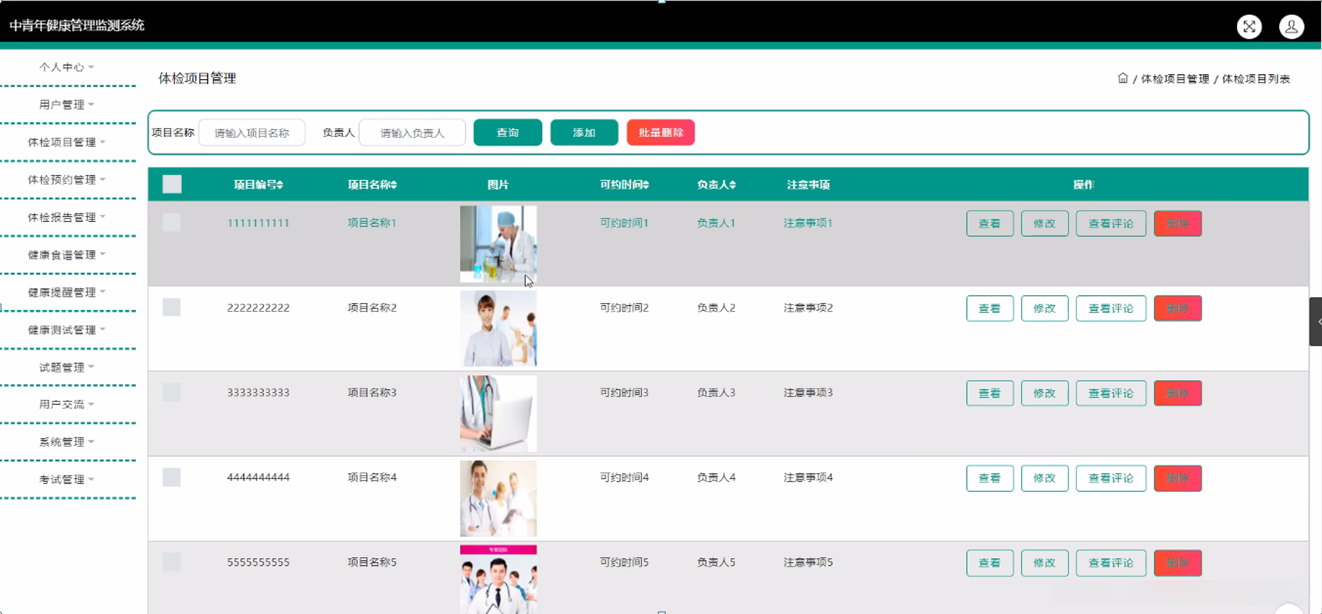Click 查看评论 in the 项目名称3 row
The height and width of the screenshot is (614, 1322).
pos(1111,393)
